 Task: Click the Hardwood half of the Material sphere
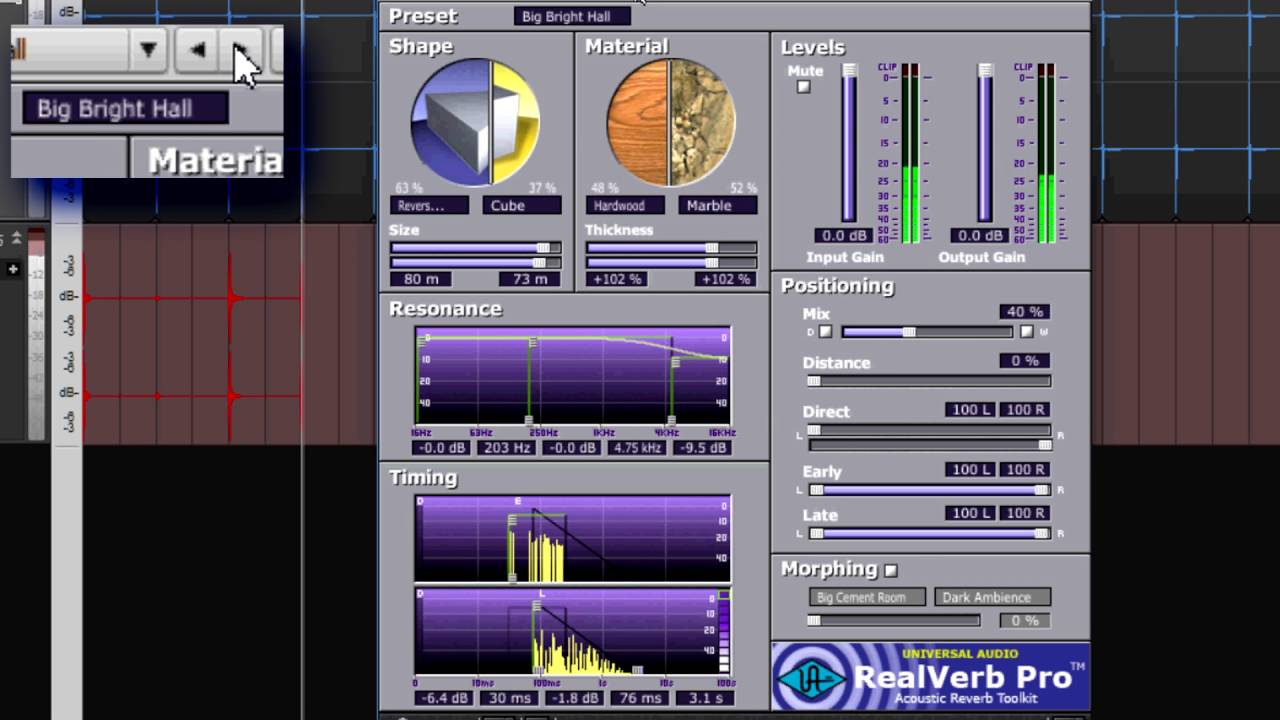point(636,122)
